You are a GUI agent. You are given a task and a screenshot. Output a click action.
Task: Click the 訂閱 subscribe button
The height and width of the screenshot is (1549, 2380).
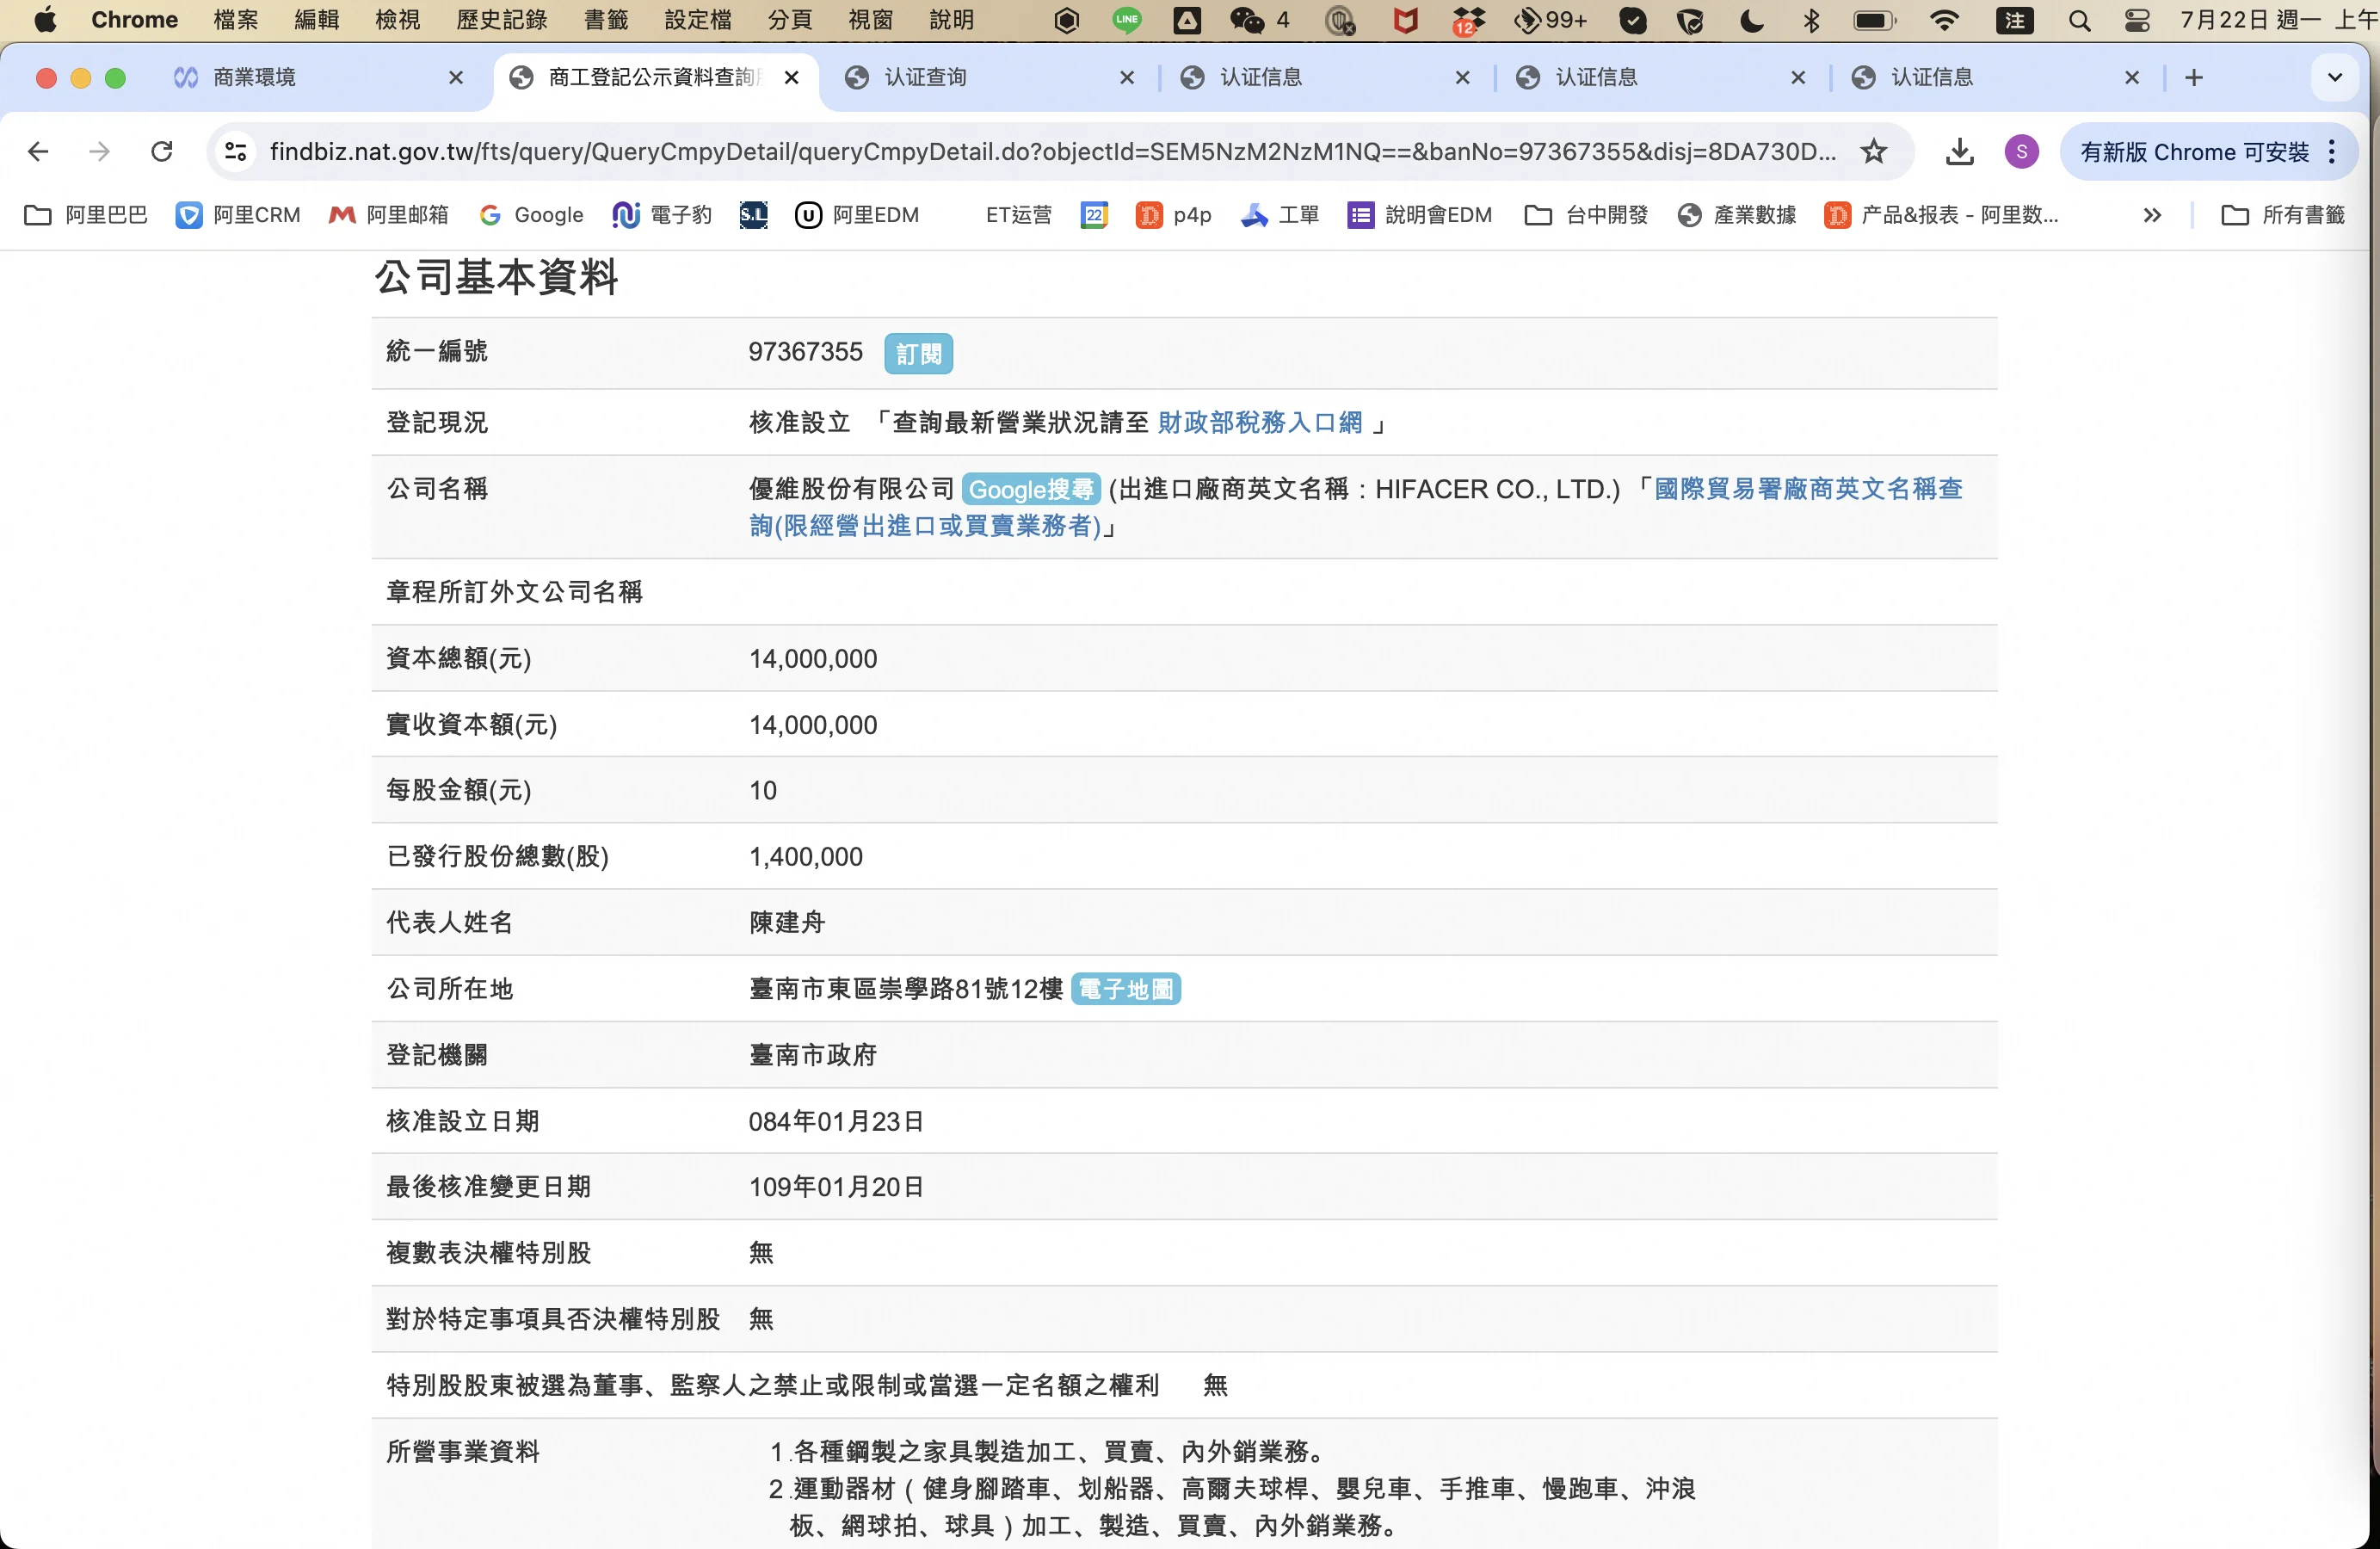(x=917, y=353)
